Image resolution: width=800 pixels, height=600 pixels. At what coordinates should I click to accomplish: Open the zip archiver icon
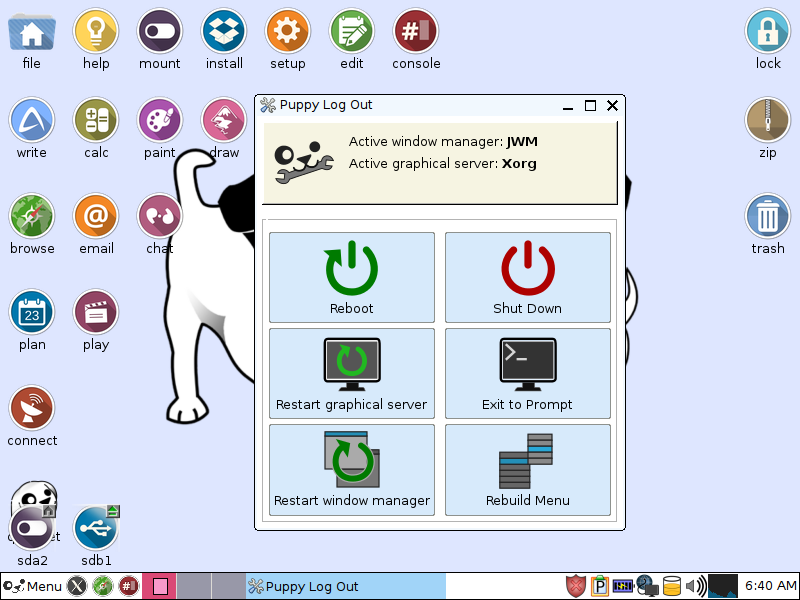click(x=768, y=120)
